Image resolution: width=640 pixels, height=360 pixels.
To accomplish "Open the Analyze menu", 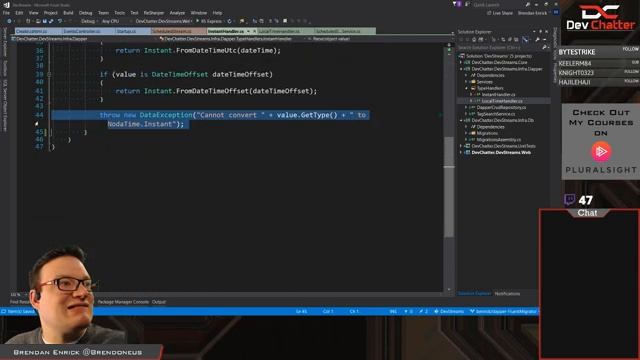I will click(177, 13).
